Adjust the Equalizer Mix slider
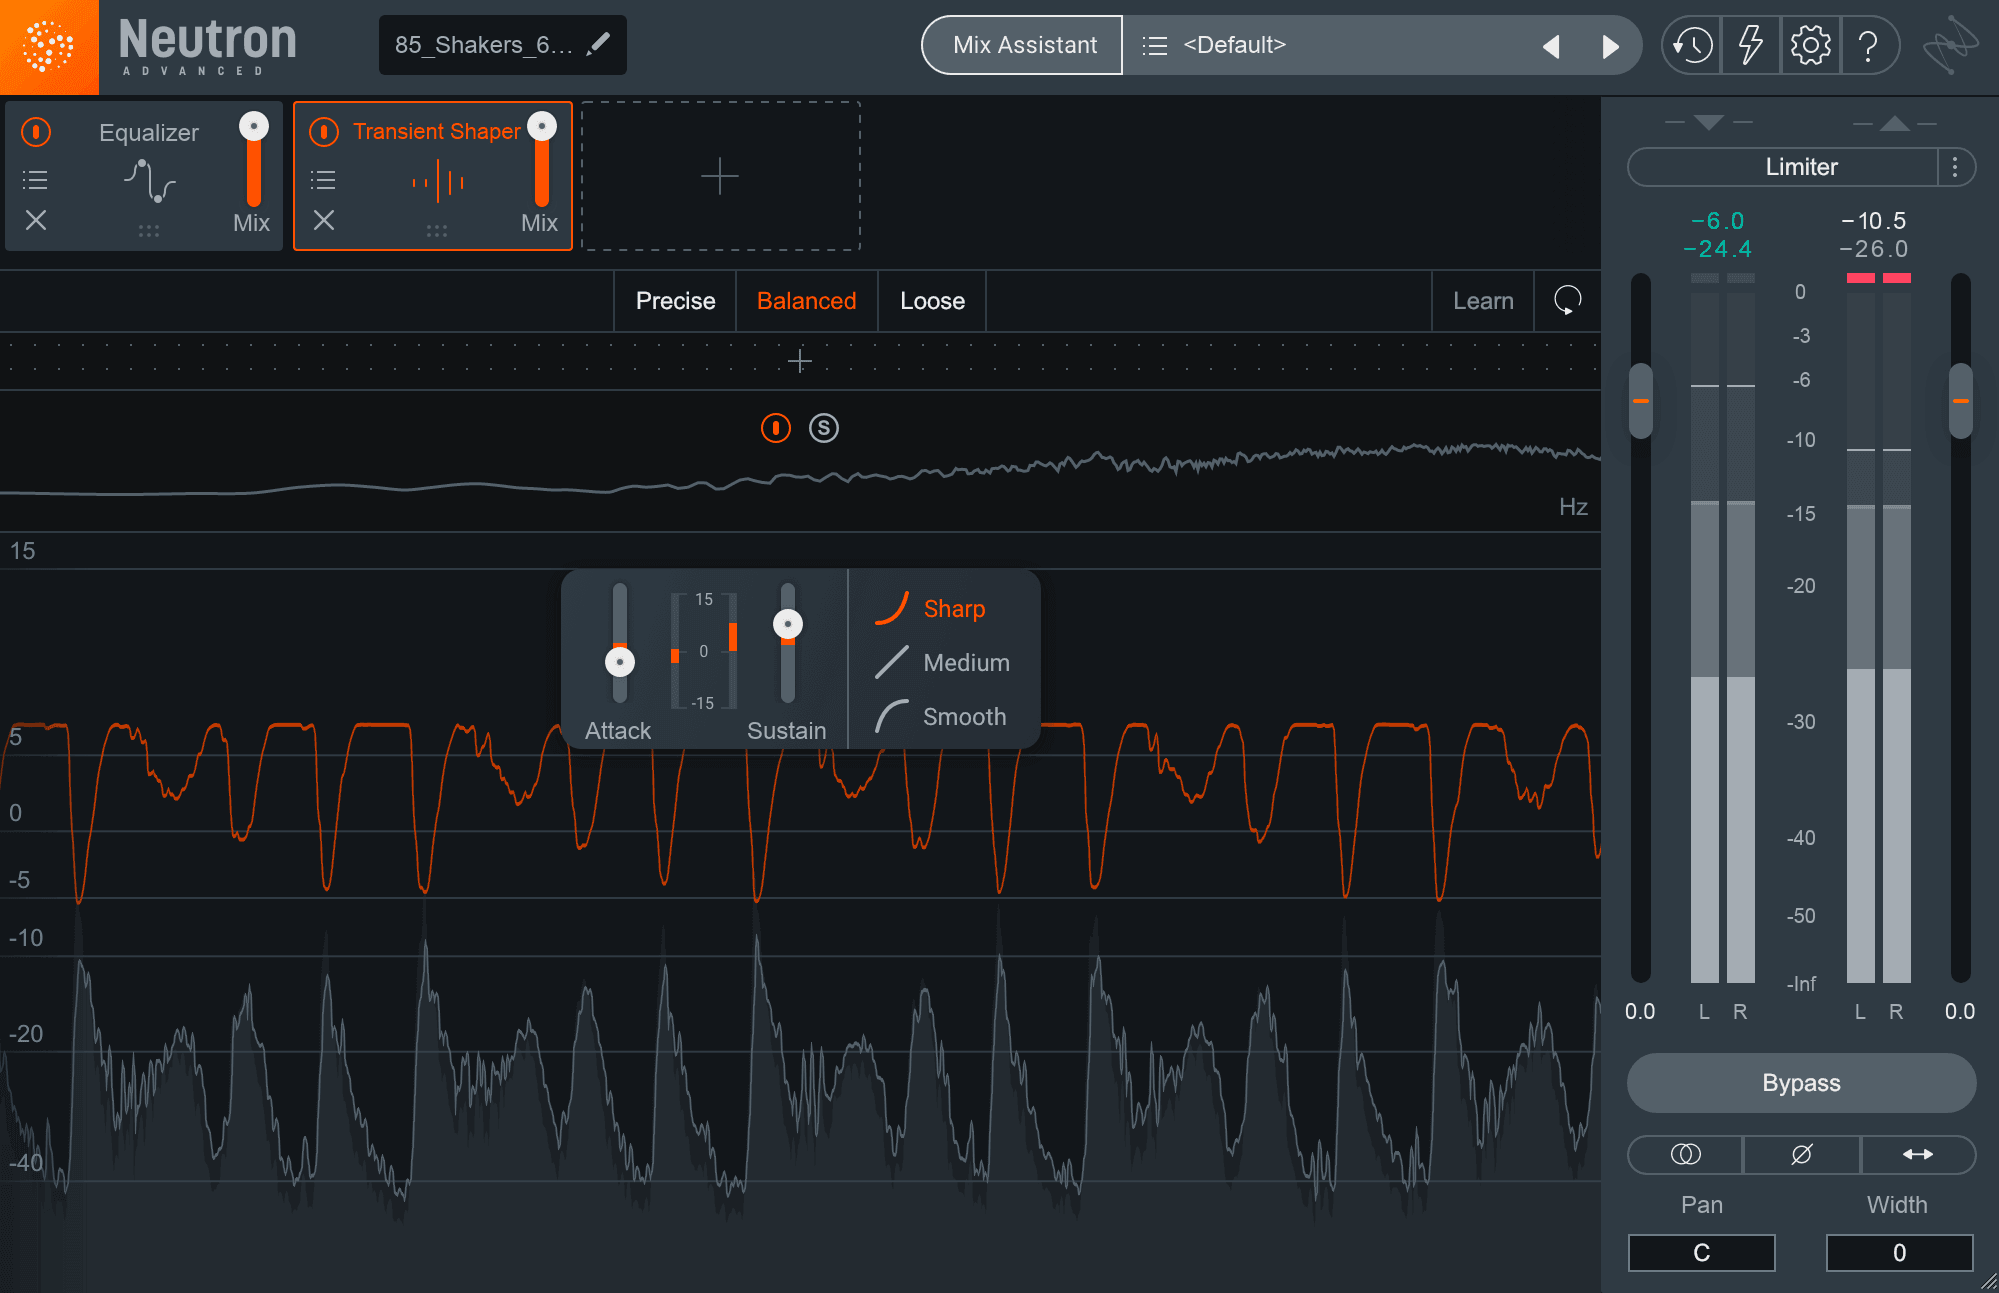Image resolution: width=1999 pixels, height=1293 pixels. click(254, 127)
